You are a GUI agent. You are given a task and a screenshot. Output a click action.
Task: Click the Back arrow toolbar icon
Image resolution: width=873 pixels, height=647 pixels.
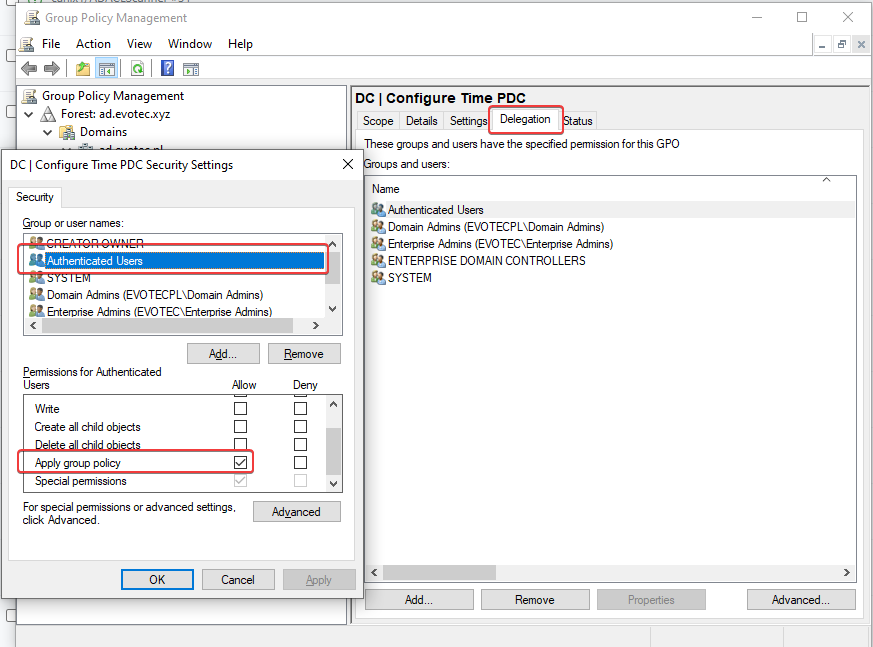tap(29, 68)
